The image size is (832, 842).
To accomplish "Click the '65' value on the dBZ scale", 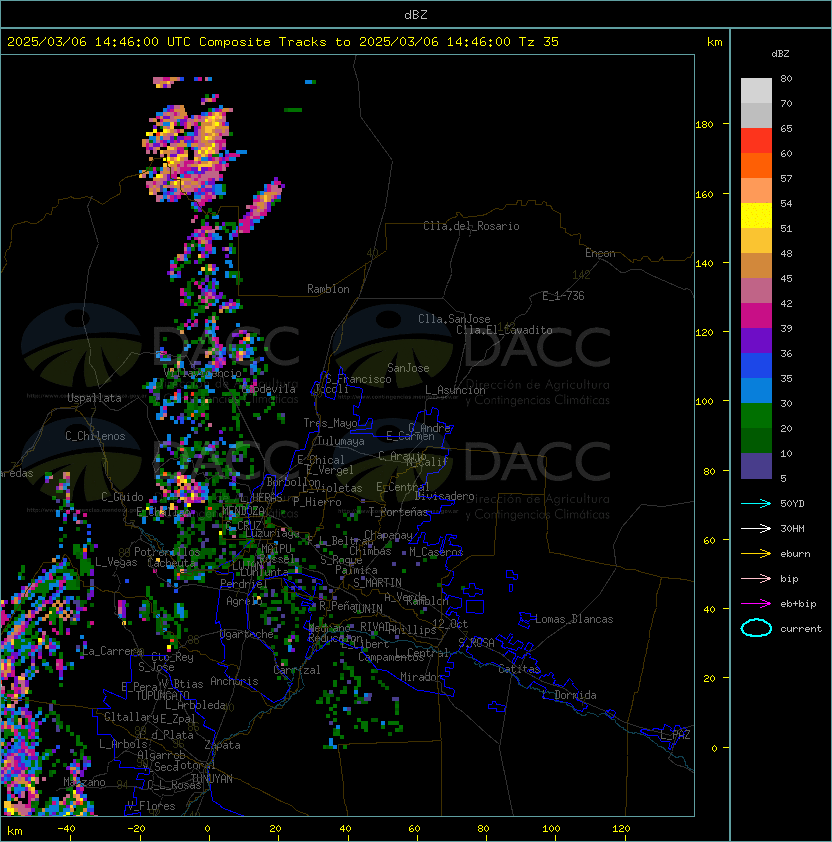I will 786,128.
